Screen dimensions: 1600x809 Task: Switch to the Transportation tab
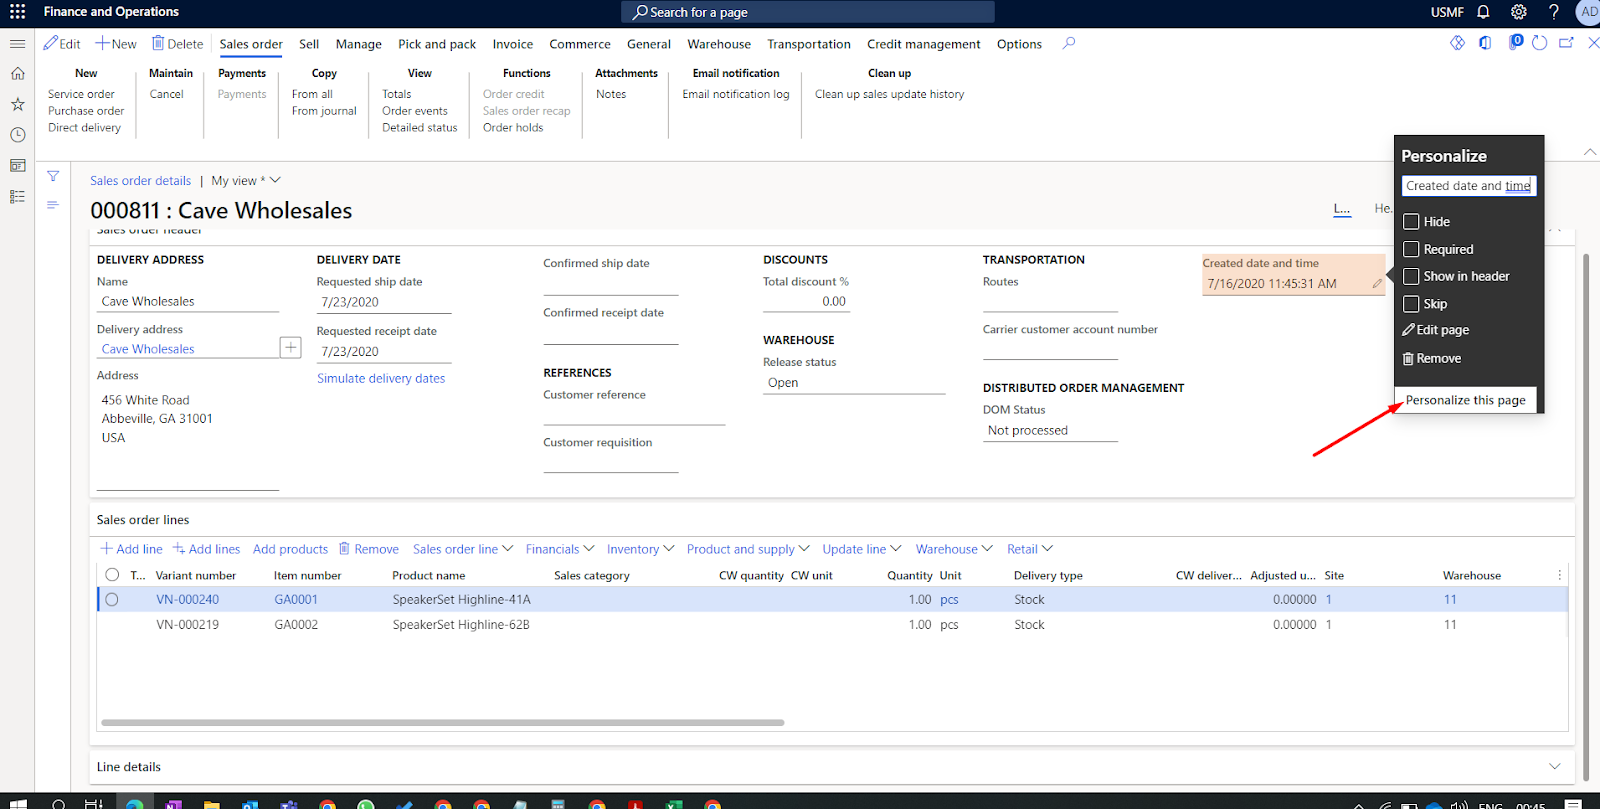click(809, 44)
